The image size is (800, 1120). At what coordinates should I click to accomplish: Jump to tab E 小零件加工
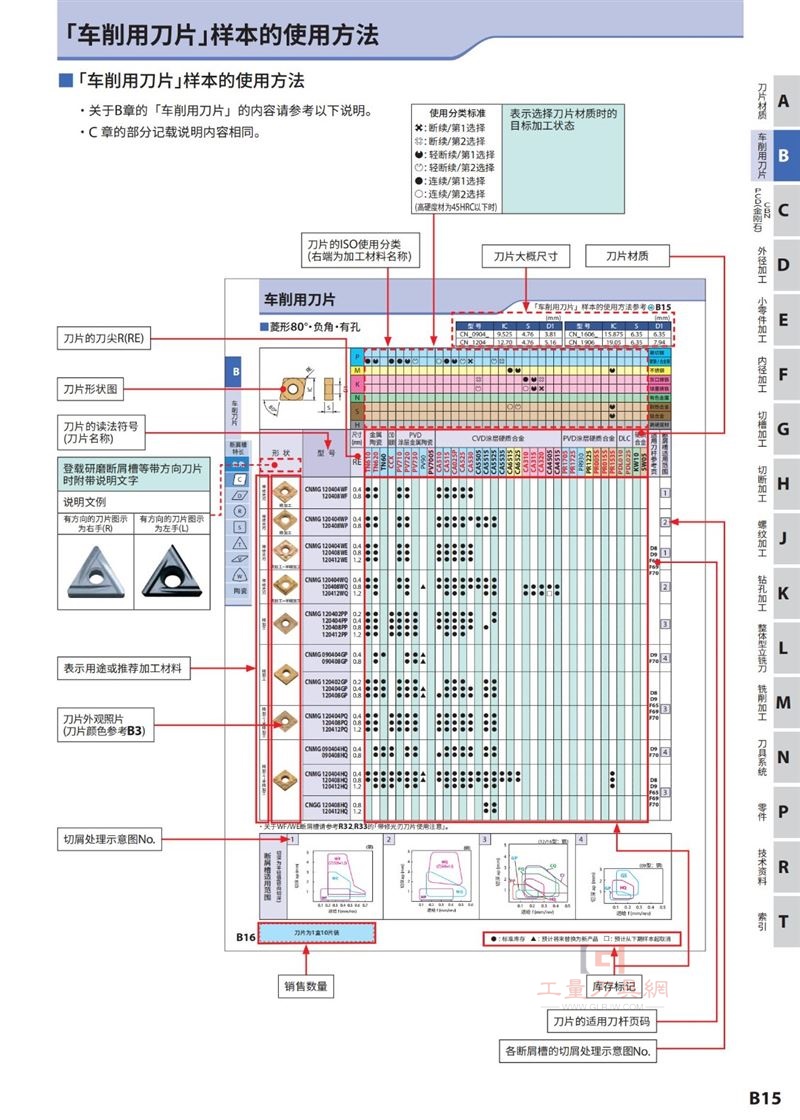pyautogui.click(x=777, y=319)
